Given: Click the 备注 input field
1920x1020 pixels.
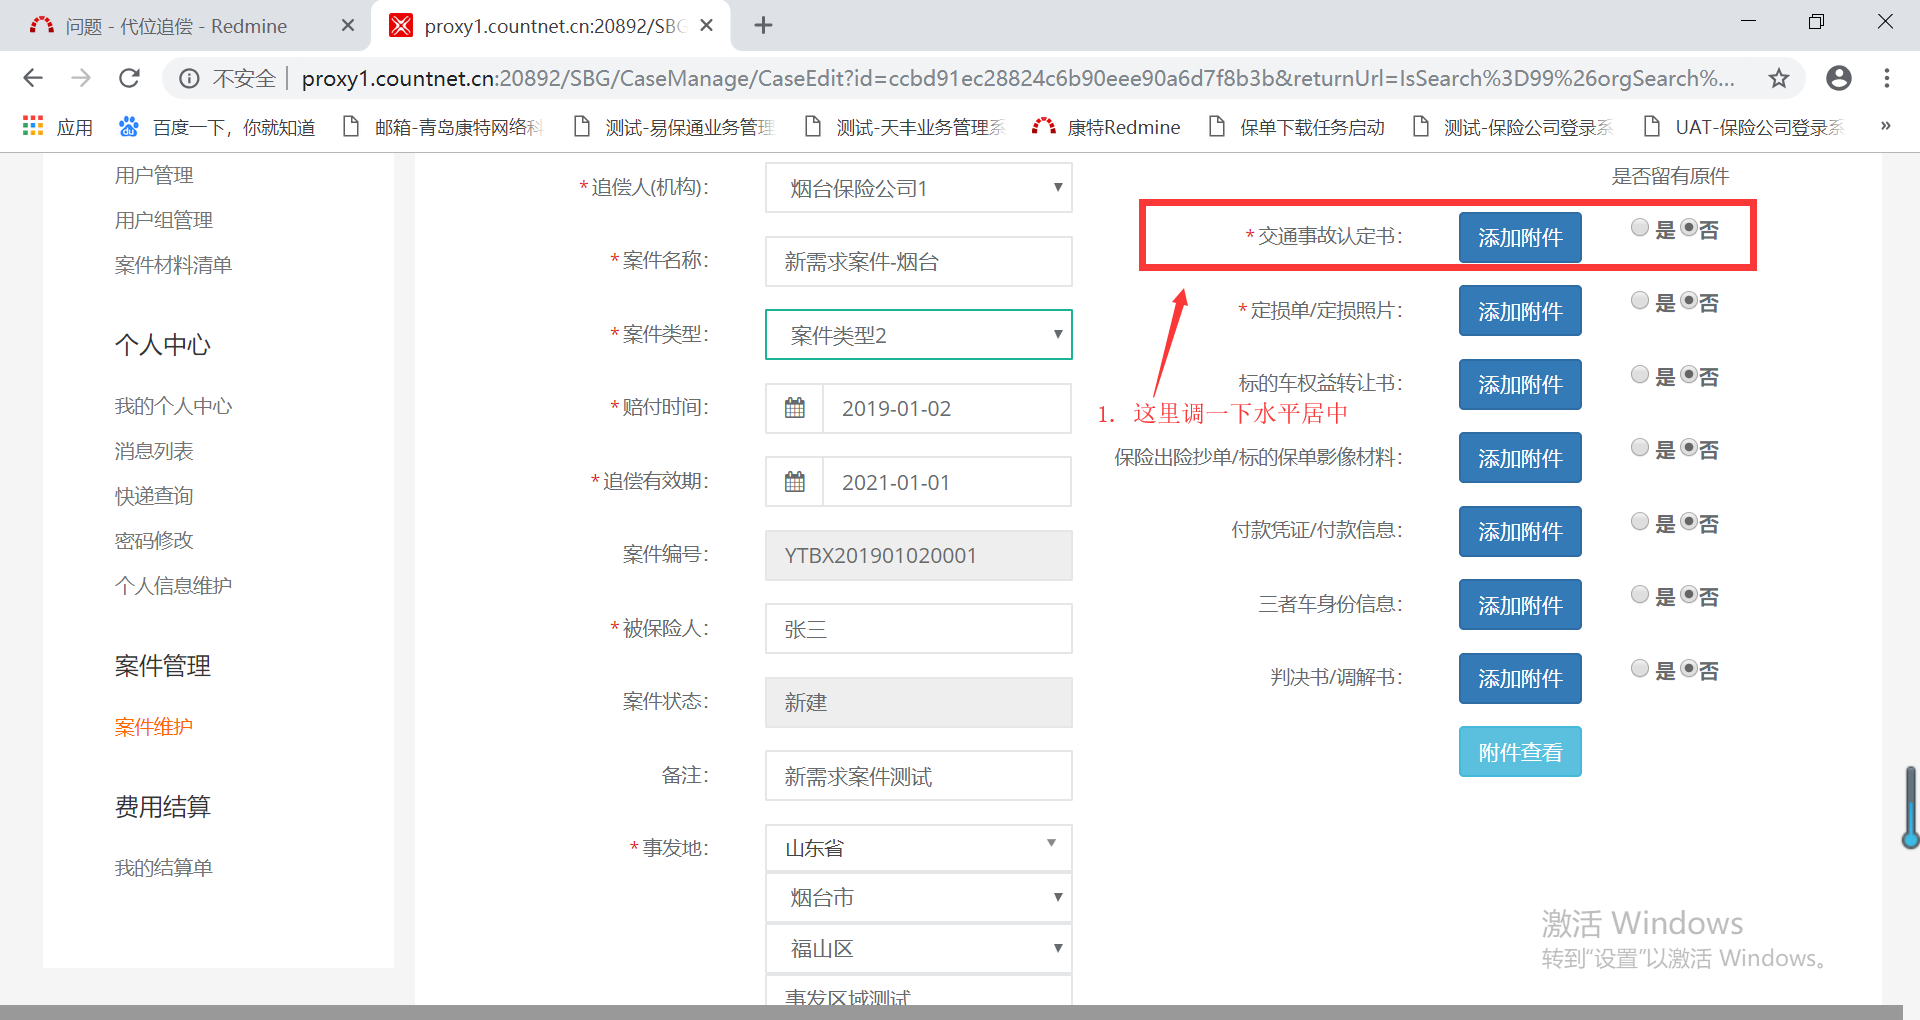Looking at the screenshot, I should (919, 776).
